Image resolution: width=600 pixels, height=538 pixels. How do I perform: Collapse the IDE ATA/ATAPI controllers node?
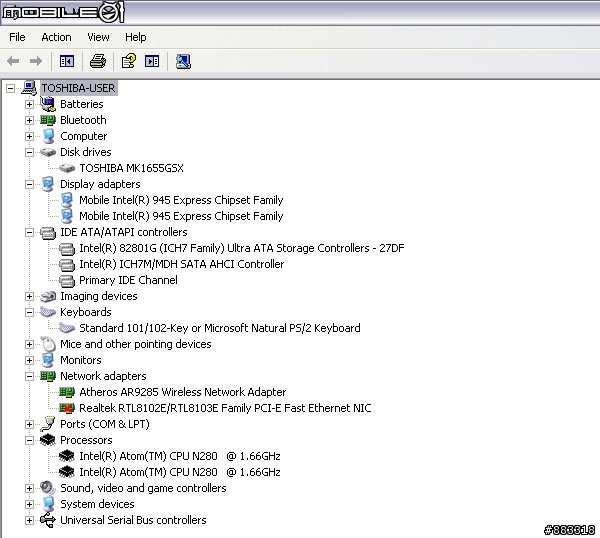point(29,232)
